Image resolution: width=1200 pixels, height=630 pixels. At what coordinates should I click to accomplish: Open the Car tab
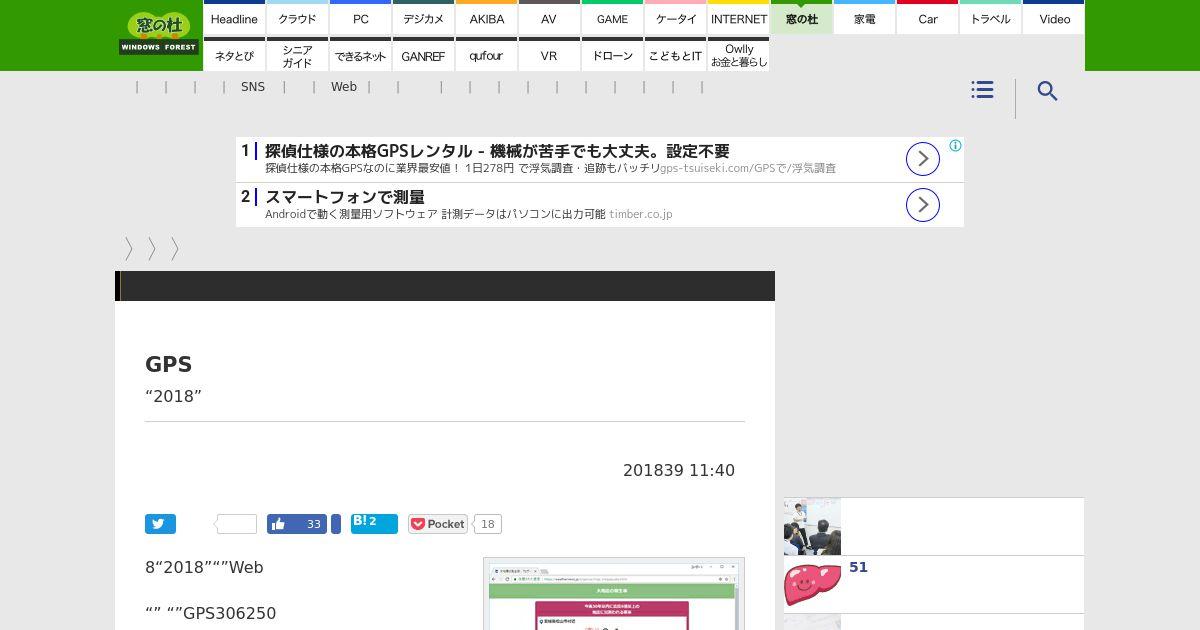tap(927, 18)
